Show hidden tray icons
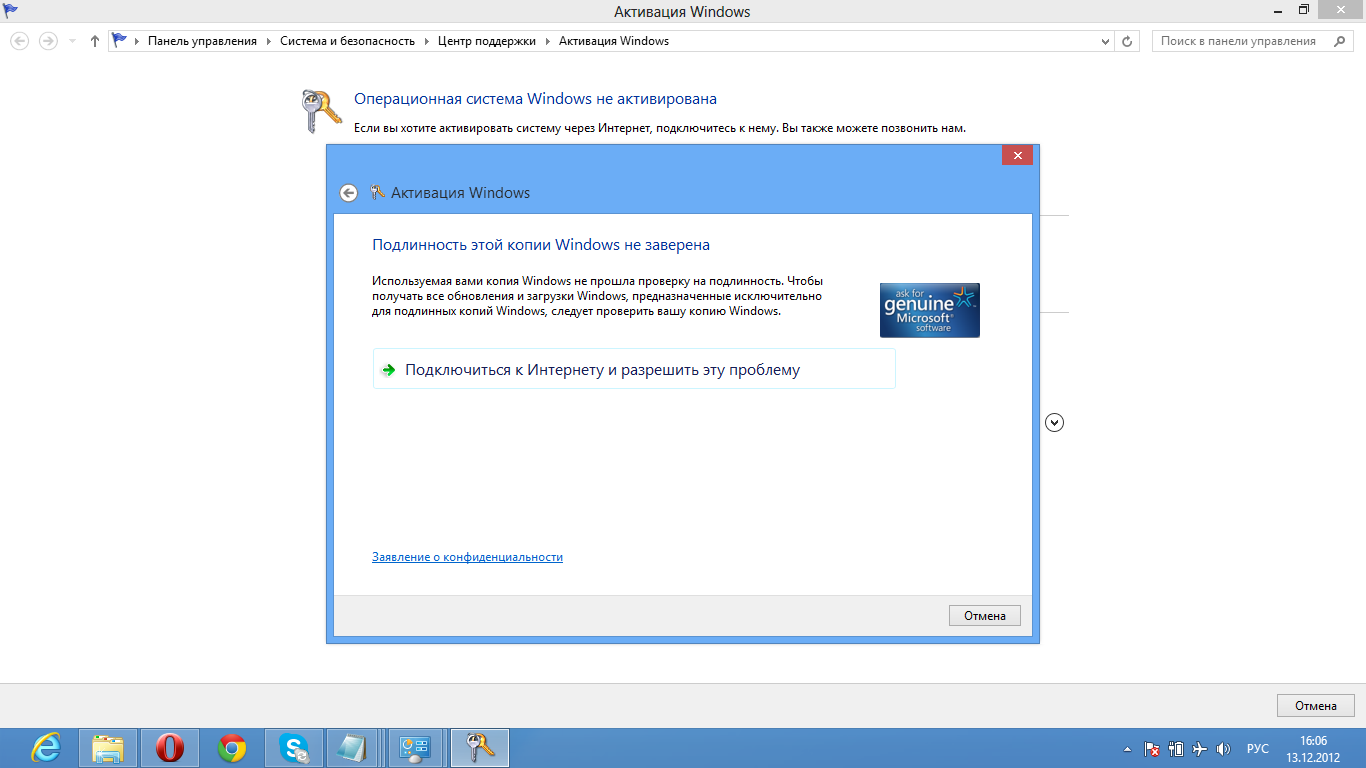 tap(1128, 749)
